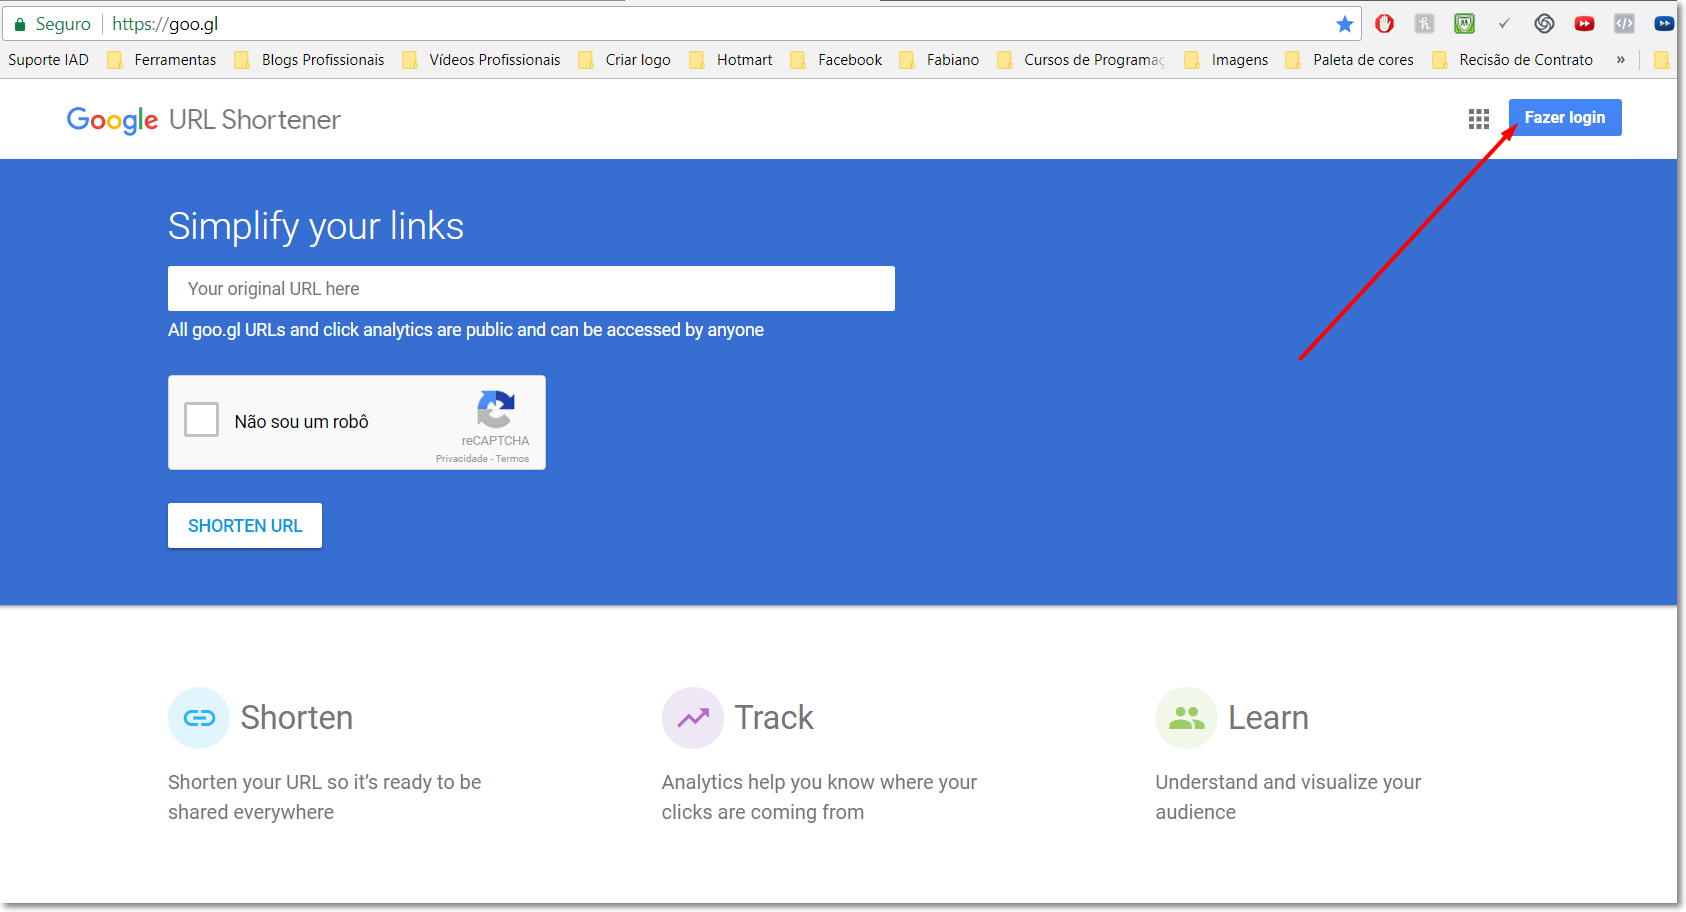Click the reCAPTCHA logo
Screen dimensions: 1686x912
[x=495, y=410]
